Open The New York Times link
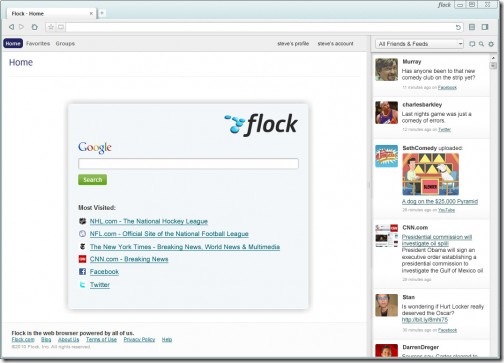 click(185, 247)
